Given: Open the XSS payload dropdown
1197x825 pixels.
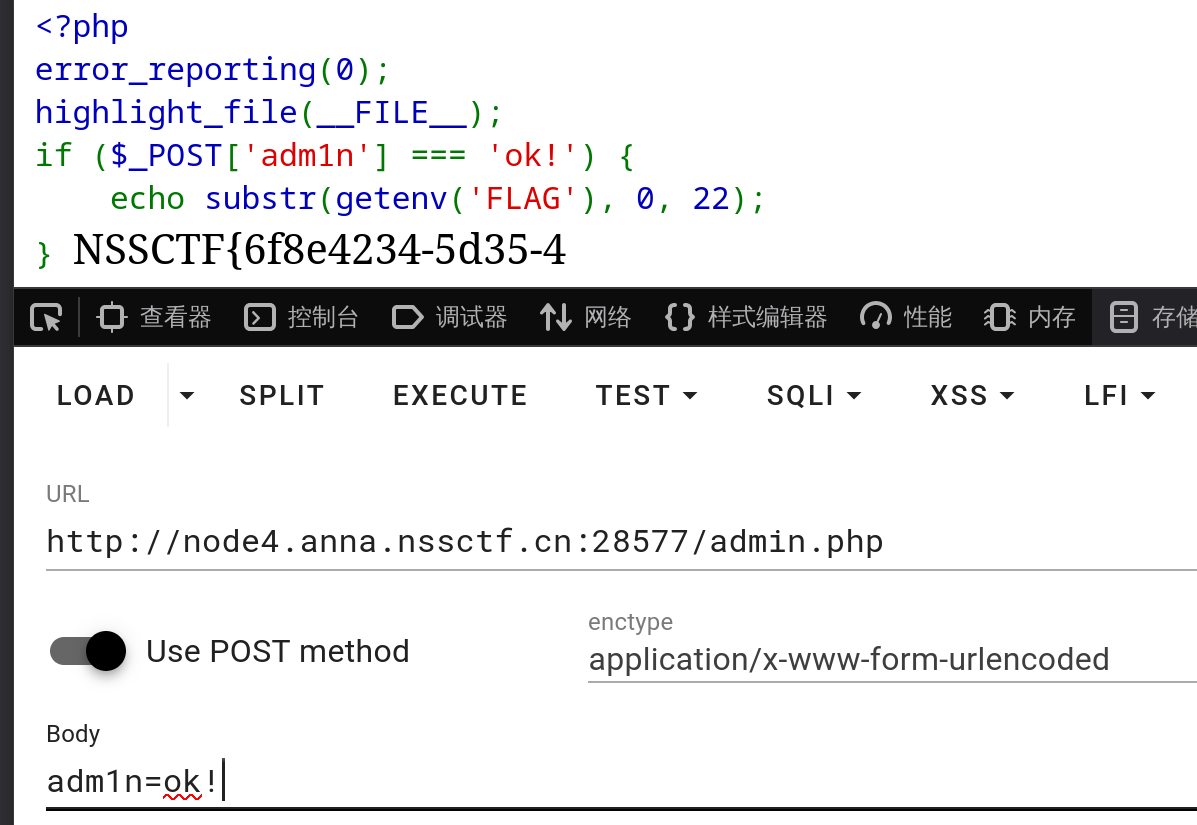Looking at the screenshot, I should 971,395.
